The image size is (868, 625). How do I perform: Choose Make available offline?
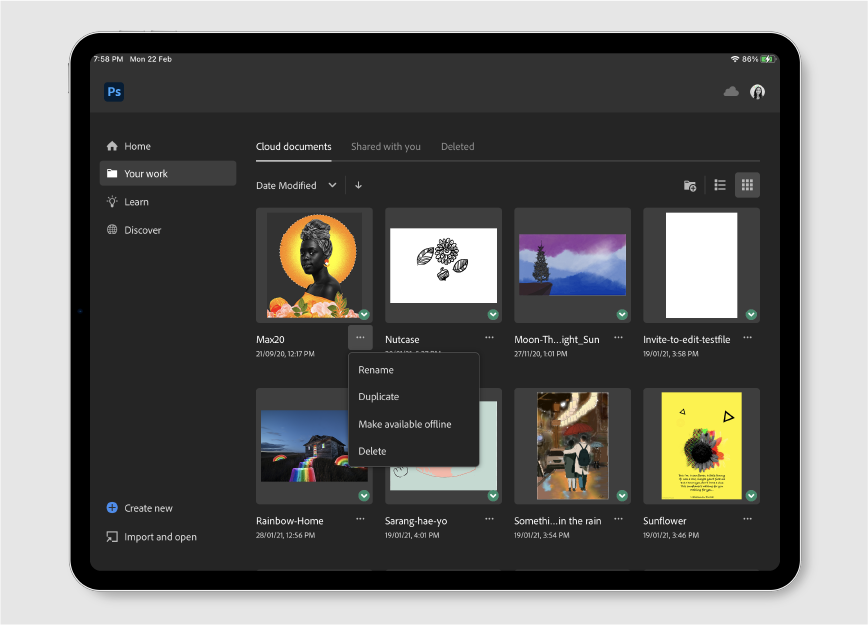point(414,424)
